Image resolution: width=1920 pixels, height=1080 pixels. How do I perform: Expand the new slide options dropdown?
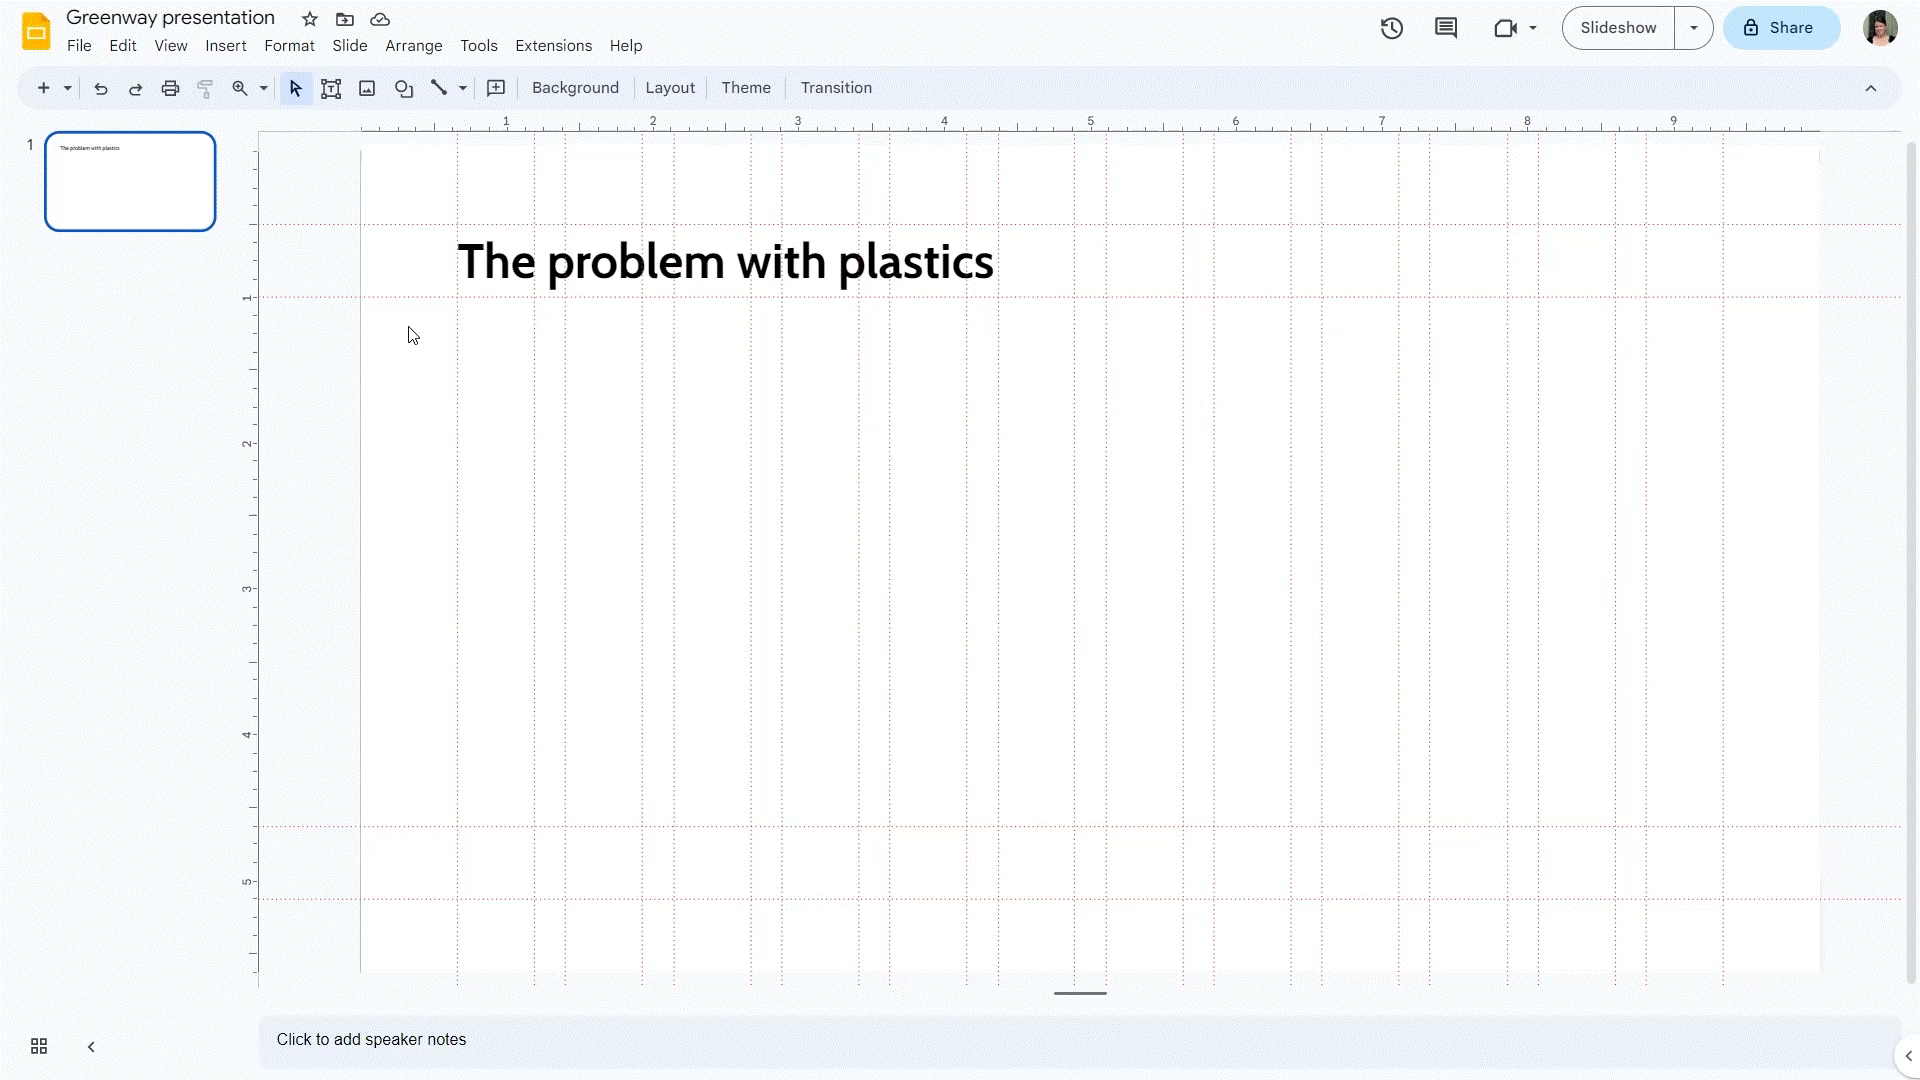67,87
